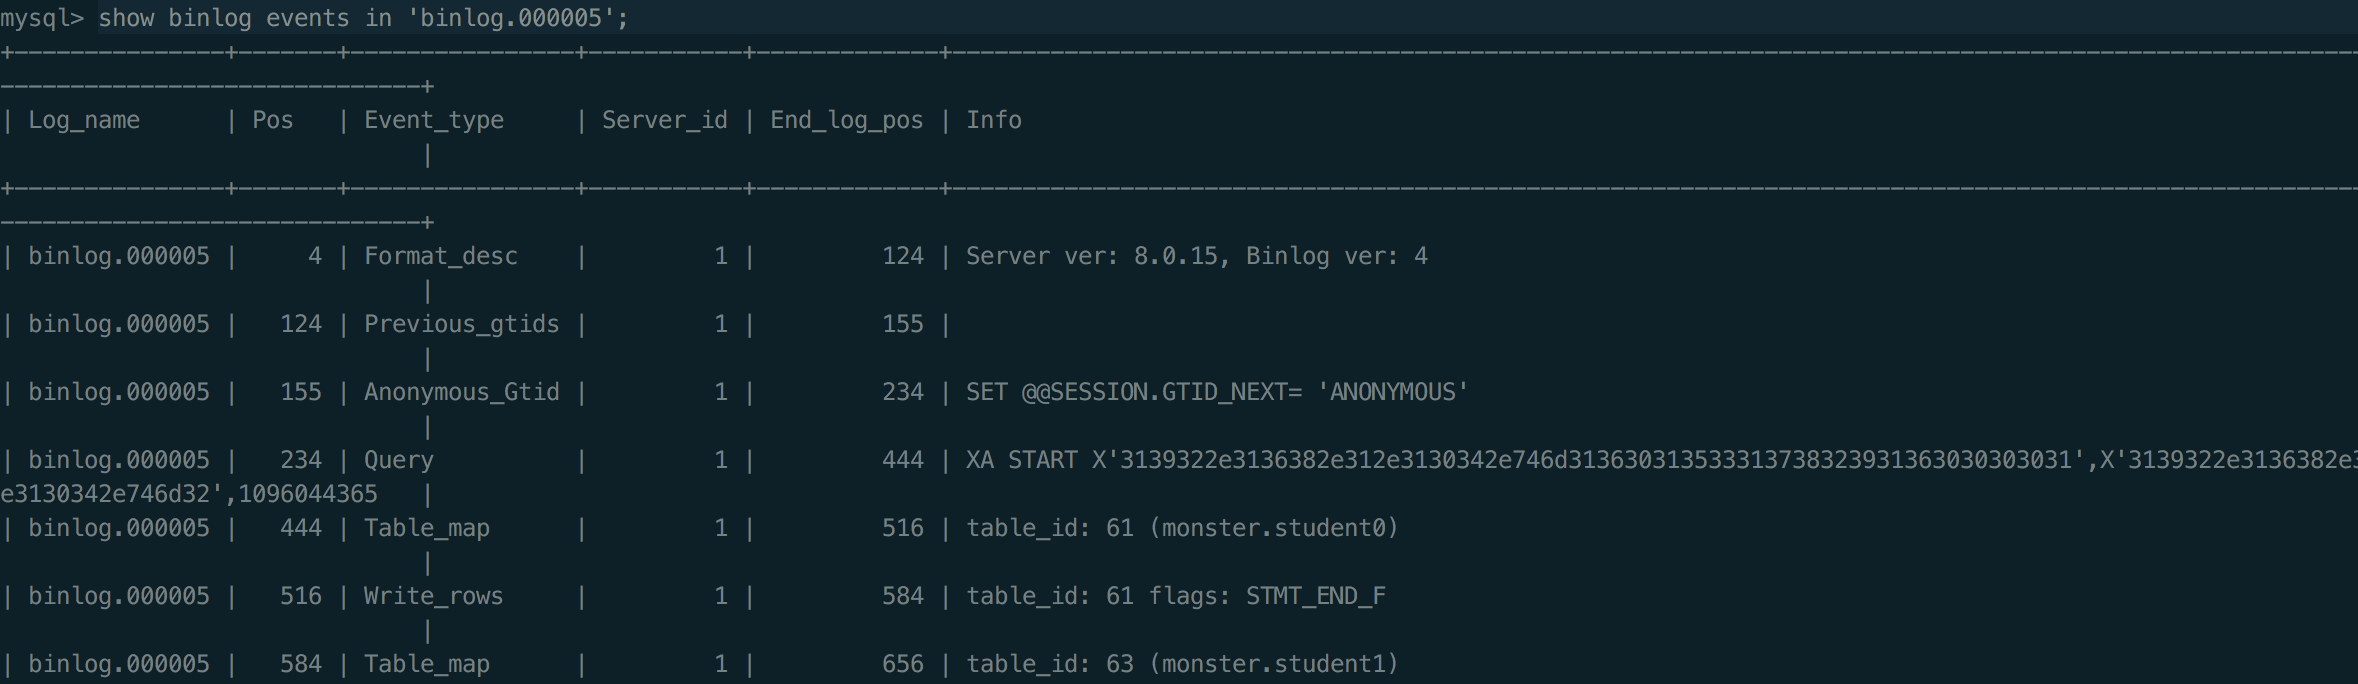Click the Format_desc event type cell
Image resolution: width=2358 pixels, height=684 pixels.
point(440,256)
